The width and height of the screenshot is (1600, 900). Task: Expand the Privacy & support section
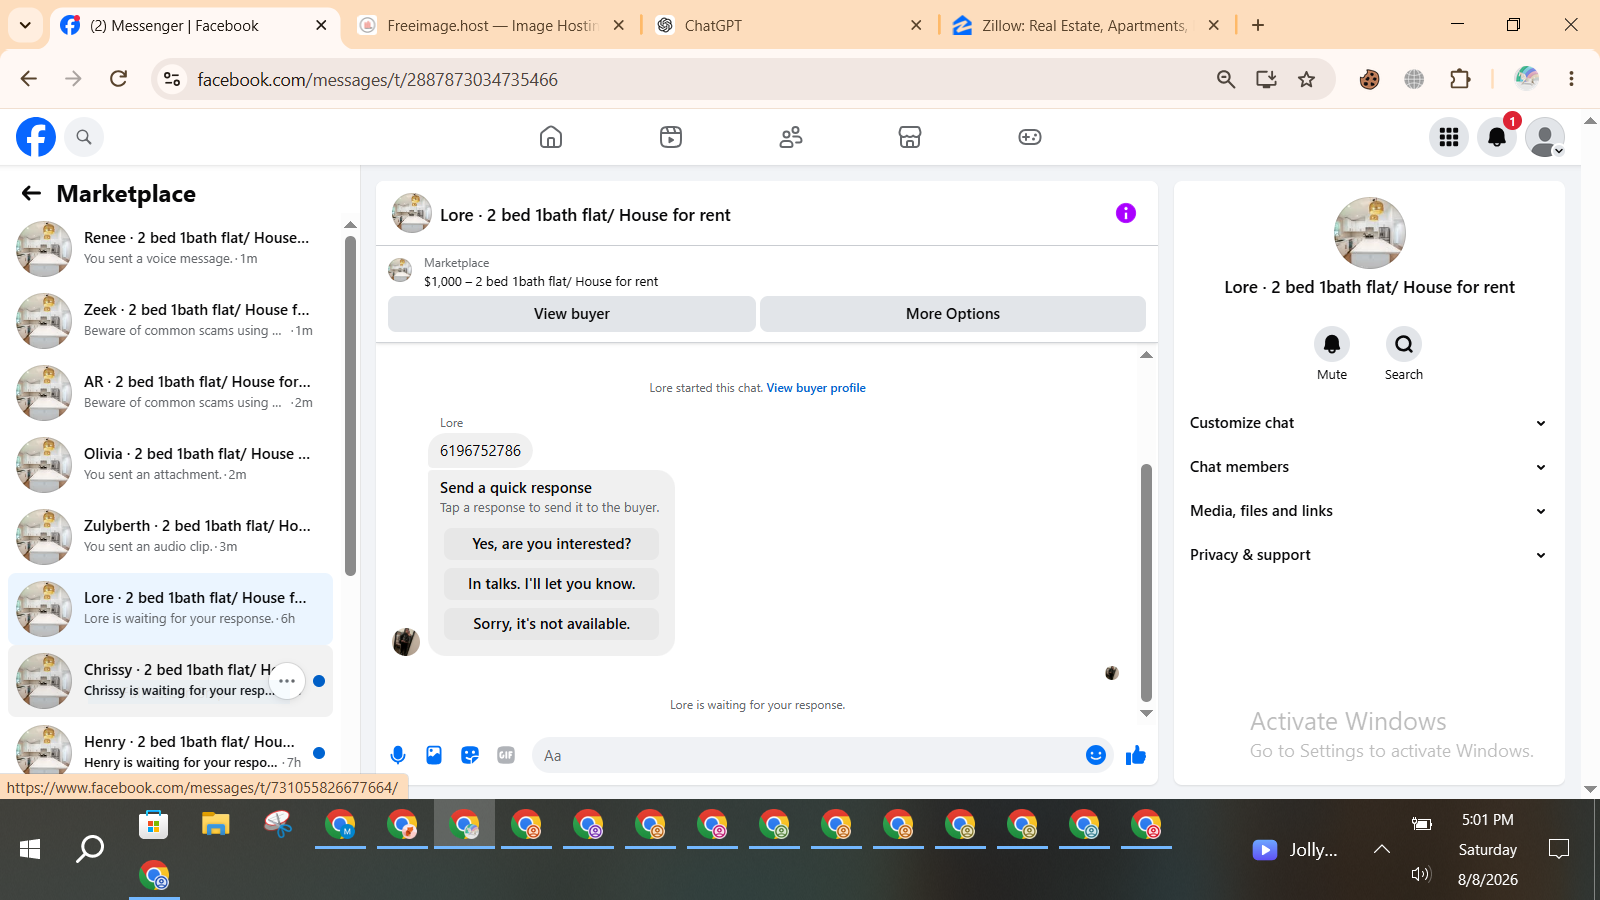[1368, 555]
